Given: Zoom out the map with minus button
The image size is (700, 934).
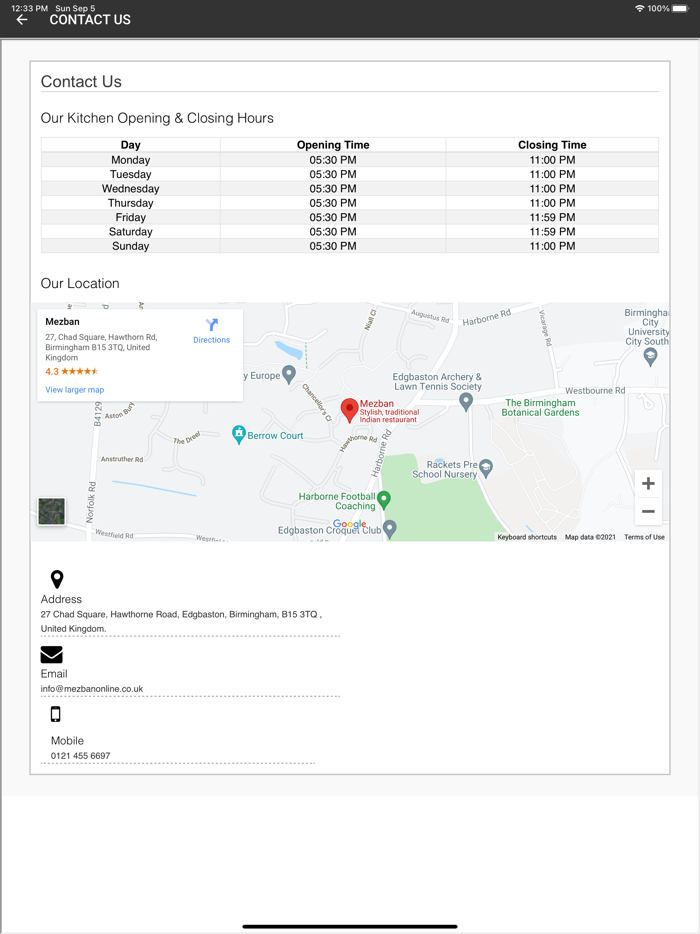Looking at the screenshot, I should point(648,511).
